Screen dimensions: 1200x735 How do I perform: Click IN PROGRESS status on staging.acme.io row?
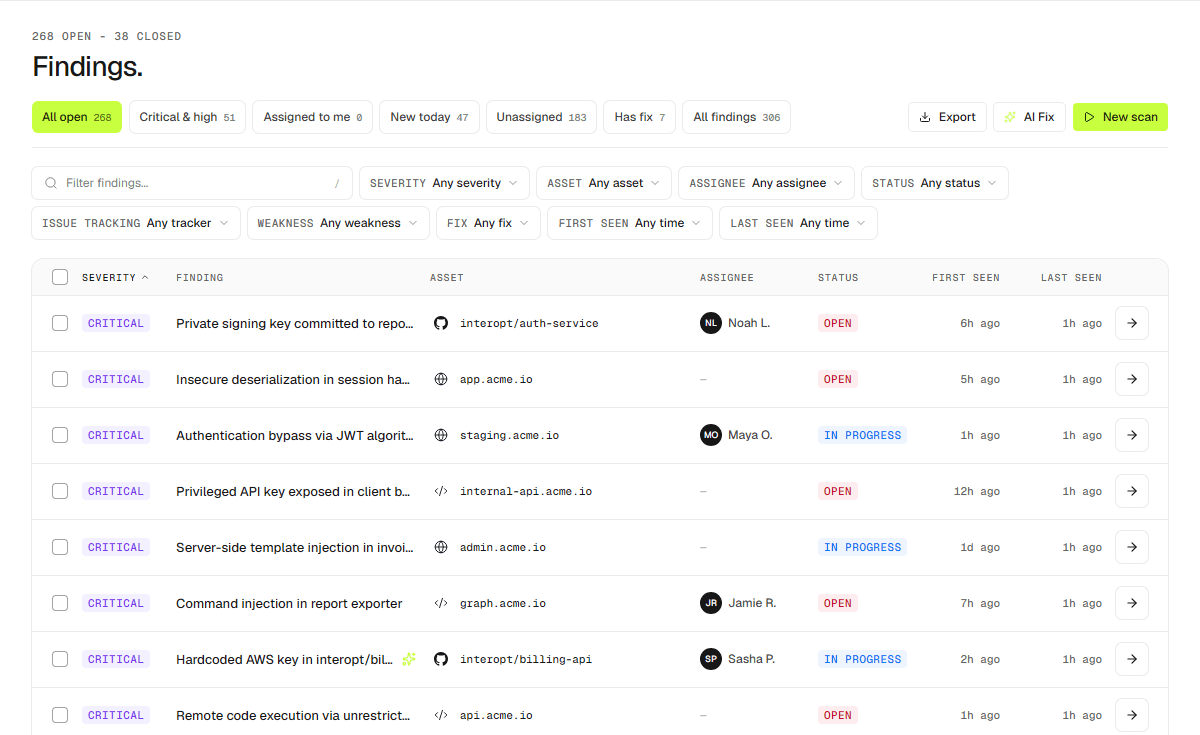point(862,435)
